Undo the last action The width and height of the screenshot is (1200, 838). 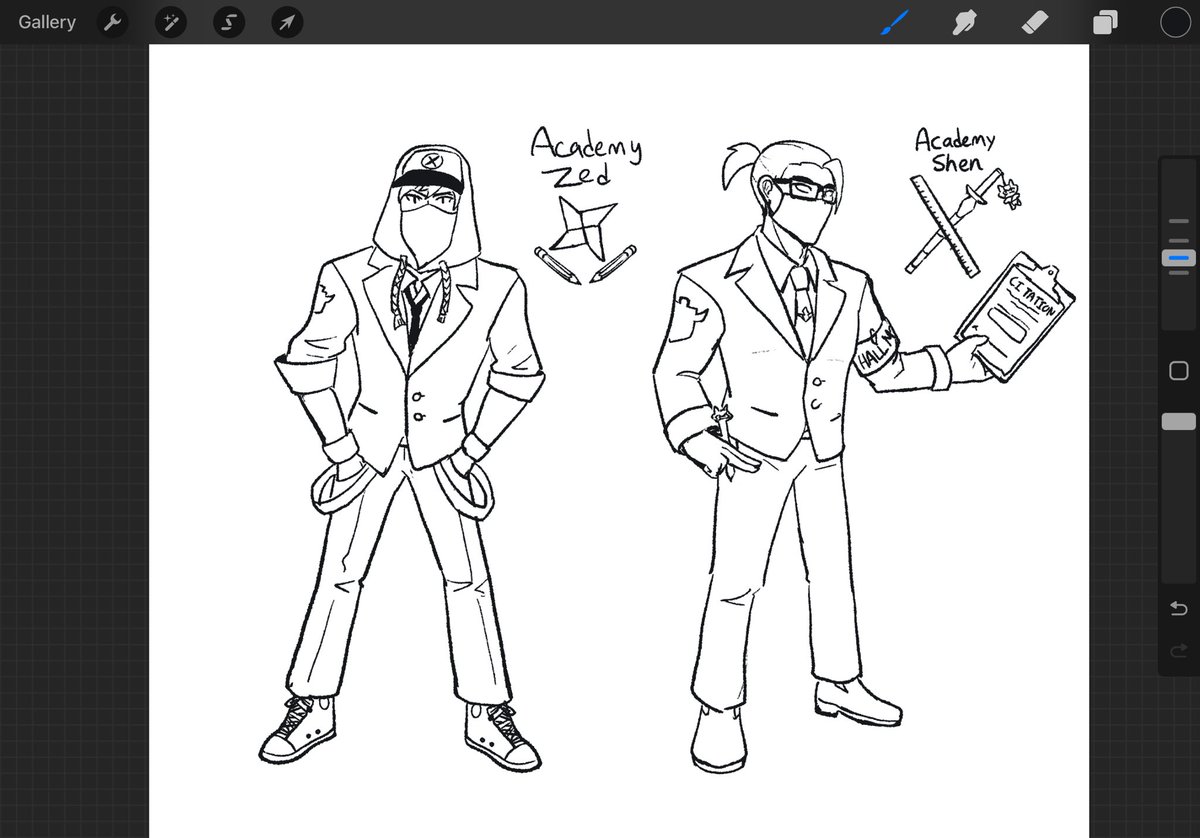[1178, 609]
